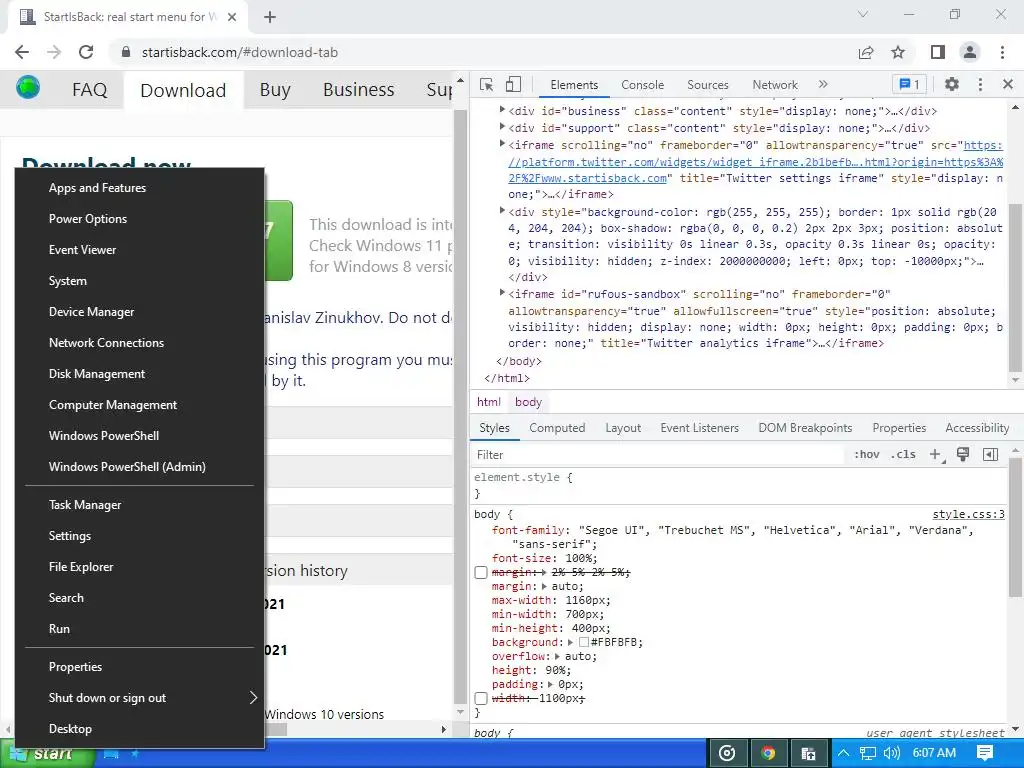Select the html breadcrumb in DevTools
This screenshot has height=768, width=1024.
(488, 402)
